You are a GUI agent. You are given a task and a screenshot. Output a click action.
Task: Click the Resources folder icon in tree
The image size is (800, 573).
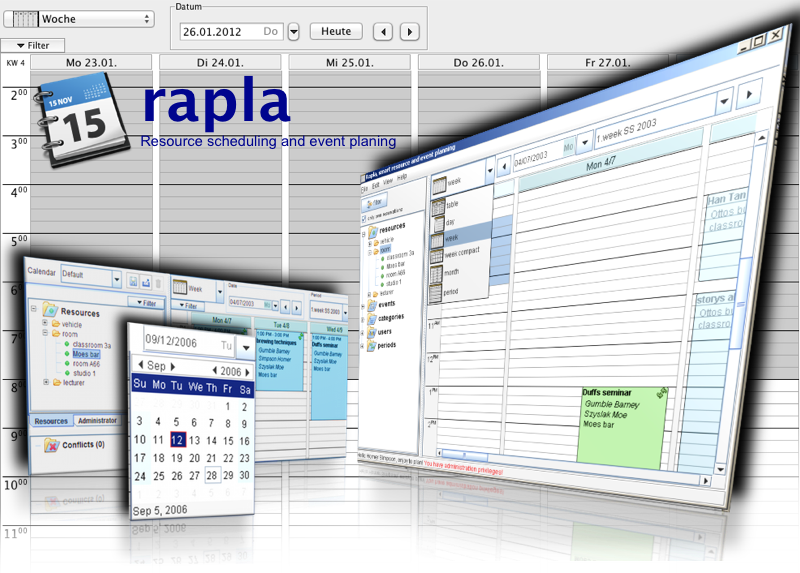pyautogui.click(x=52, y=313)
